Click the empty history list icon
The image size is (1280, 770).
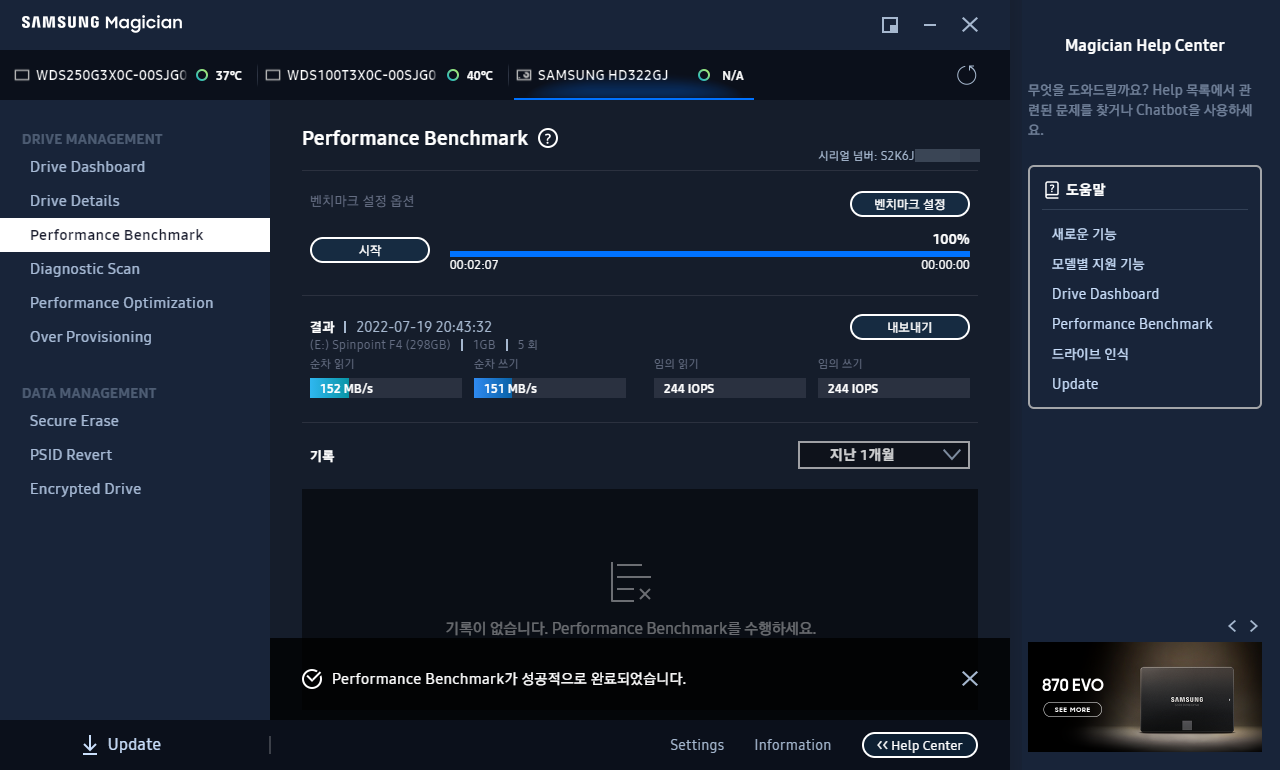(x=631, y=582)
